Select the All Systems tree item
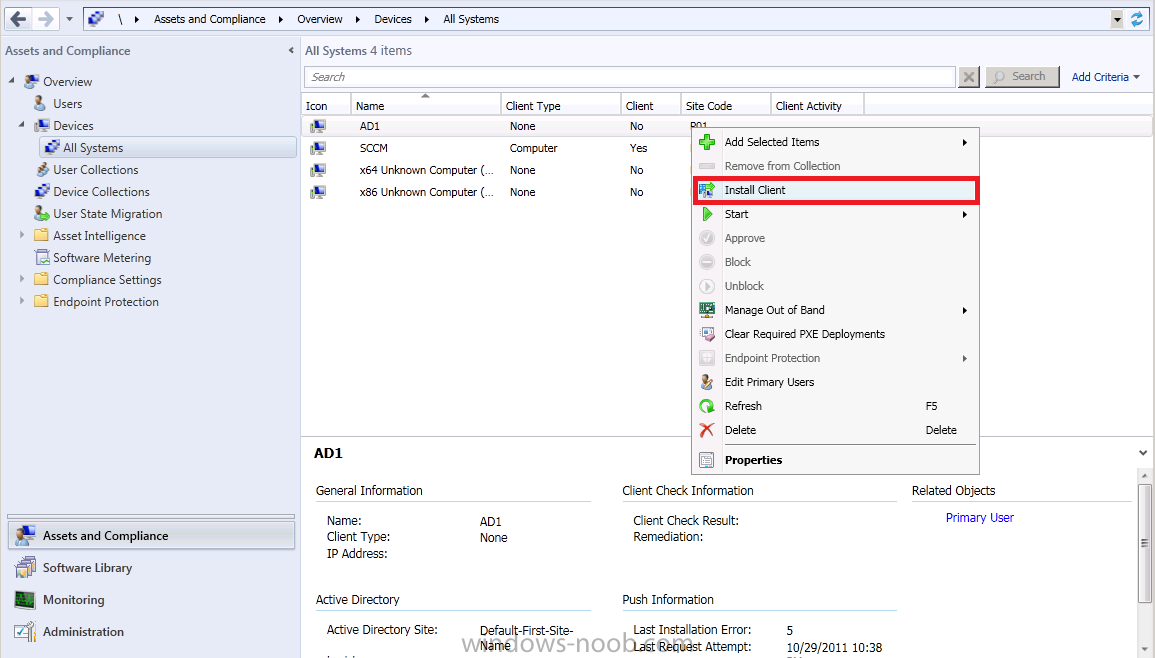This screenshot has height=658, width=1155. [x=168, y=147]
